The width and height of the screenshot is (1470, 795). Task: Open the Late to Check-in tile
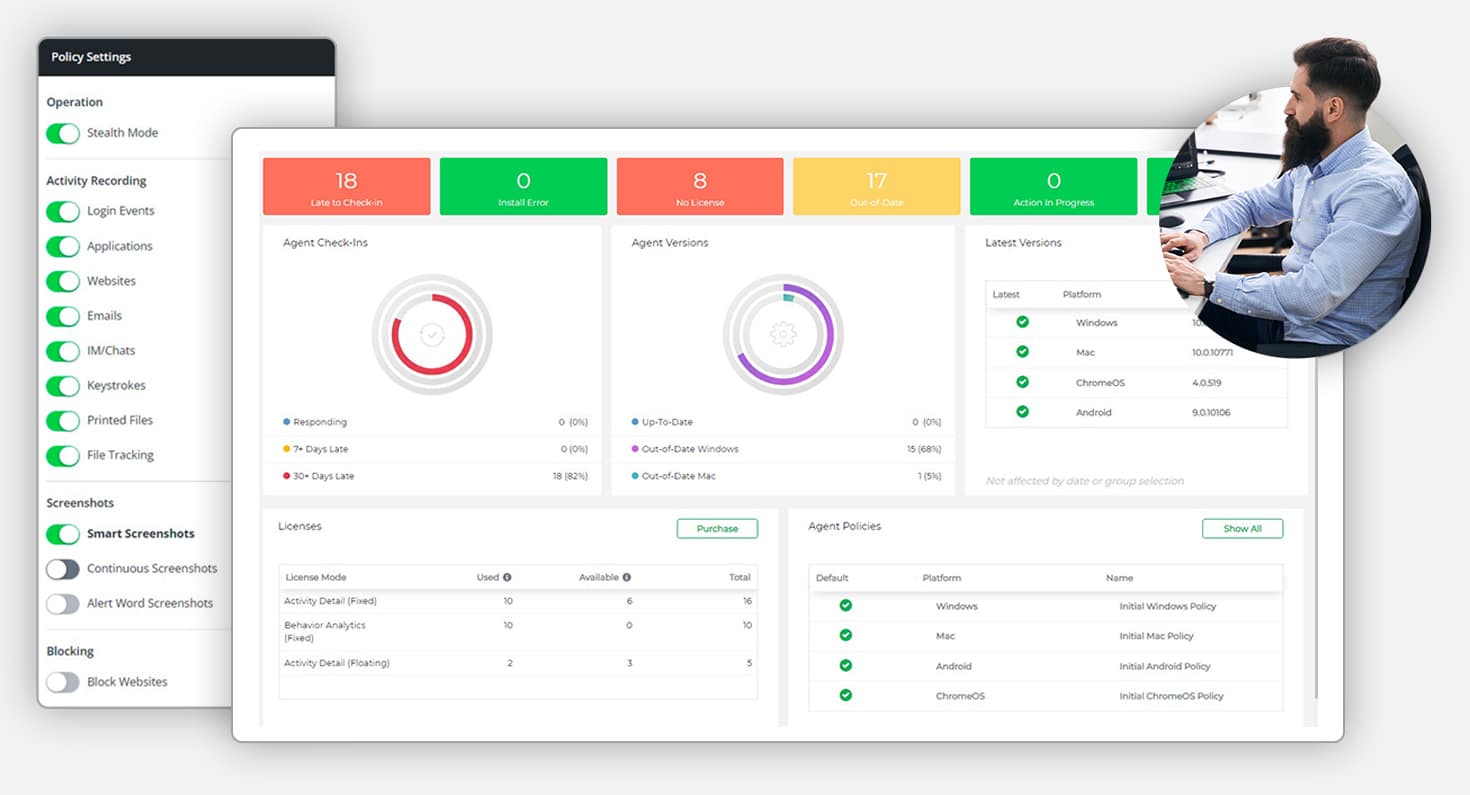[346, 186]
